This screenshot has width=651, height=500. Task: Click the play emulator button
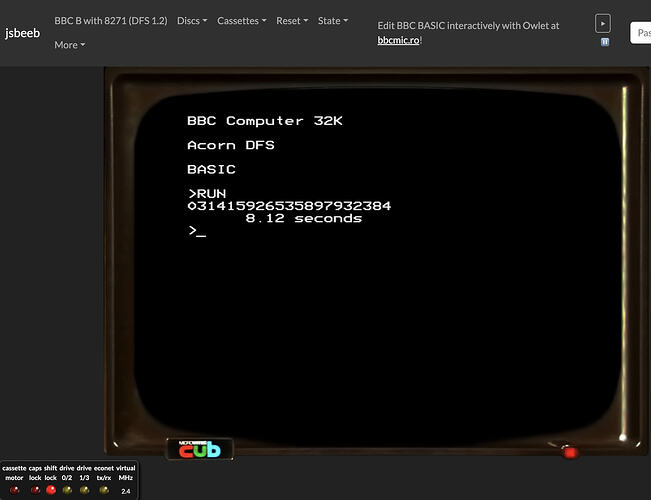[x=603, y=24]
